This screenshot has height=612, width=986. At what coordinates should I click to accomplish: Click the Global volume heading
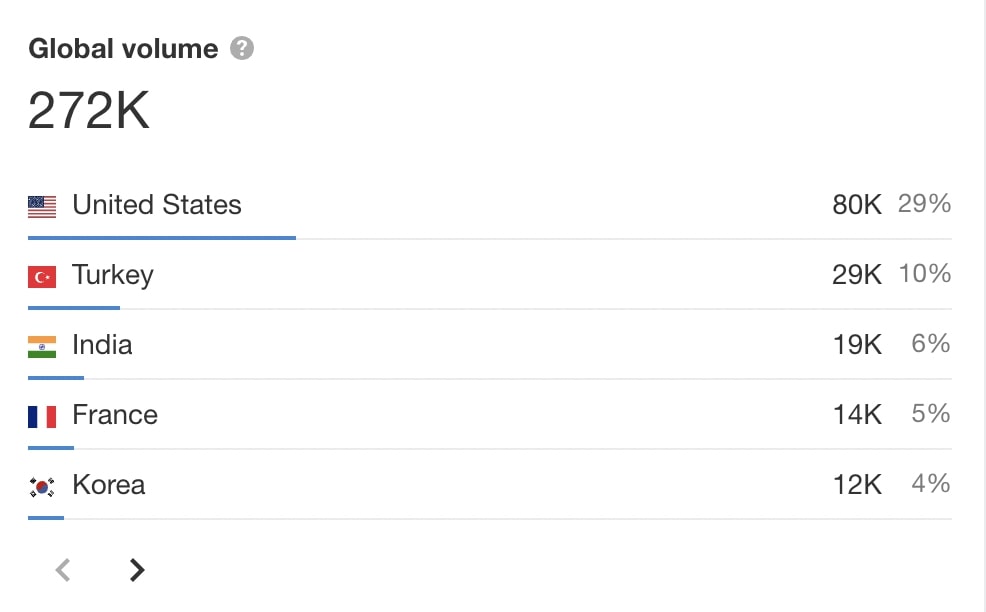coord(123,48)
